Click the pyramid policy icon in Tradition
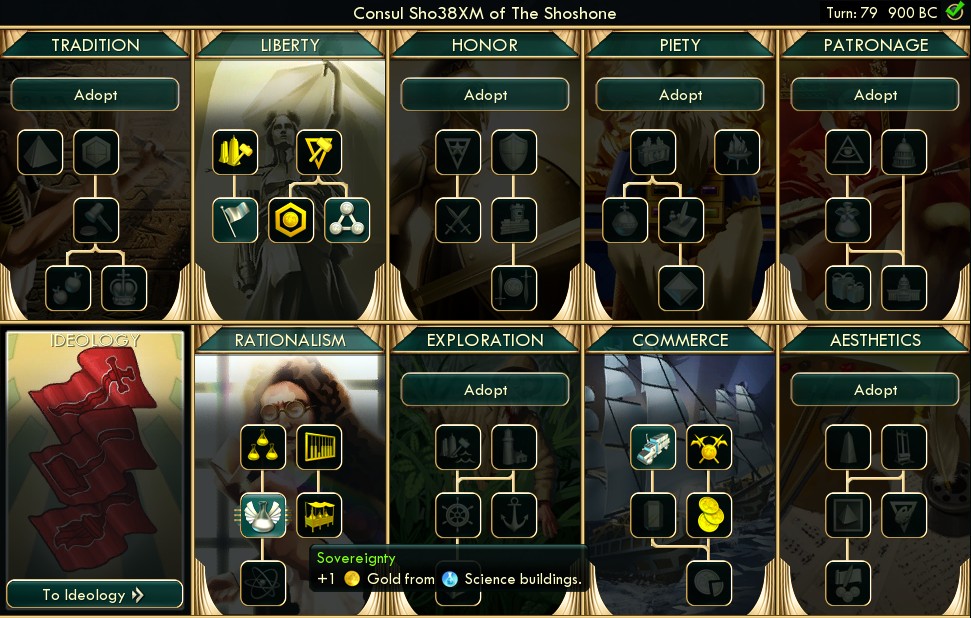Image resolution: width=971 pixels, height=618 pixels. click(40, 152)
